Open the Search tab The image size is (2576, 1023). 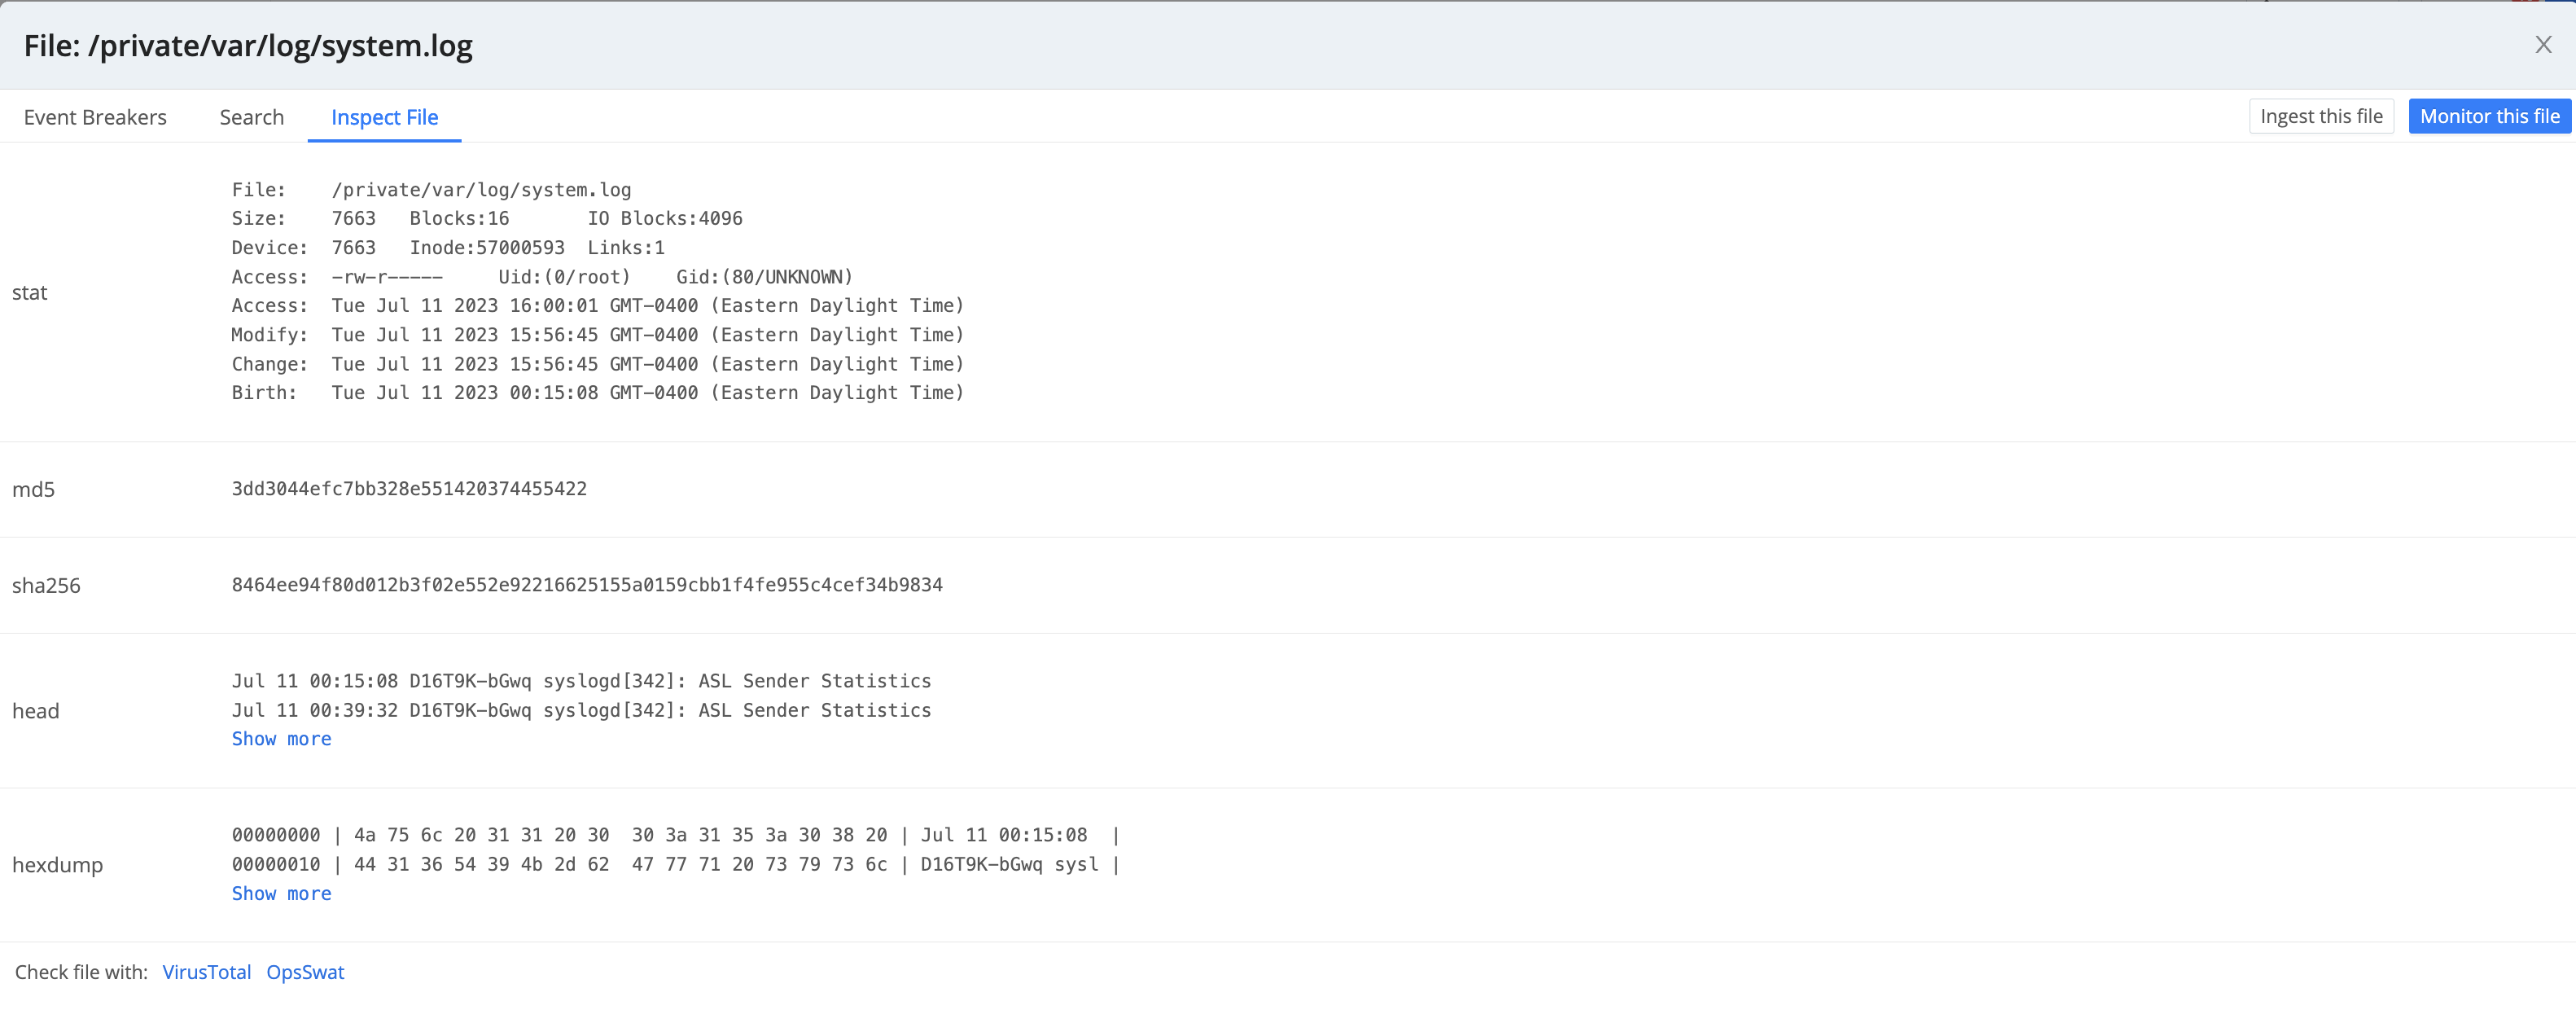click(x=251, y=116)
